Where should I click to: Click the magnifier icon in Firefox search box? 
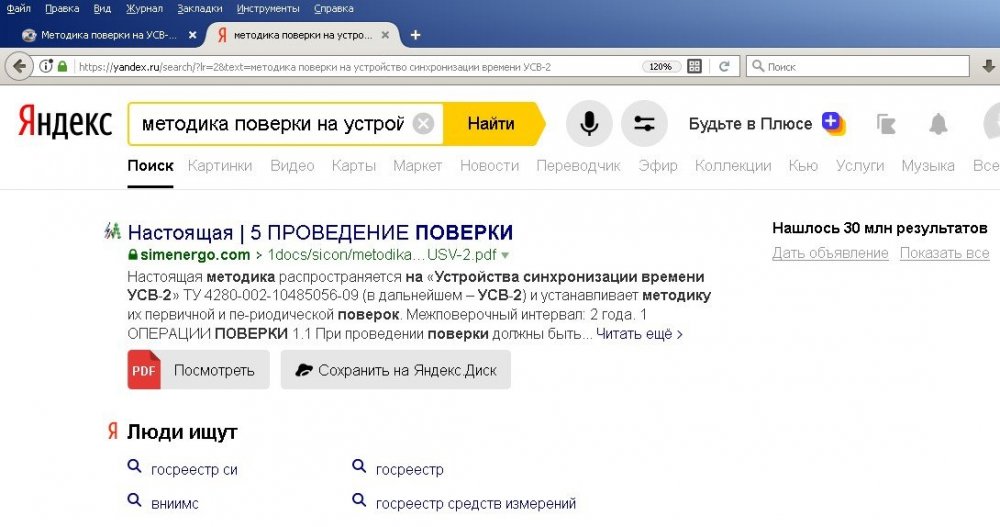pyautogui.click(x=758, y=66)
